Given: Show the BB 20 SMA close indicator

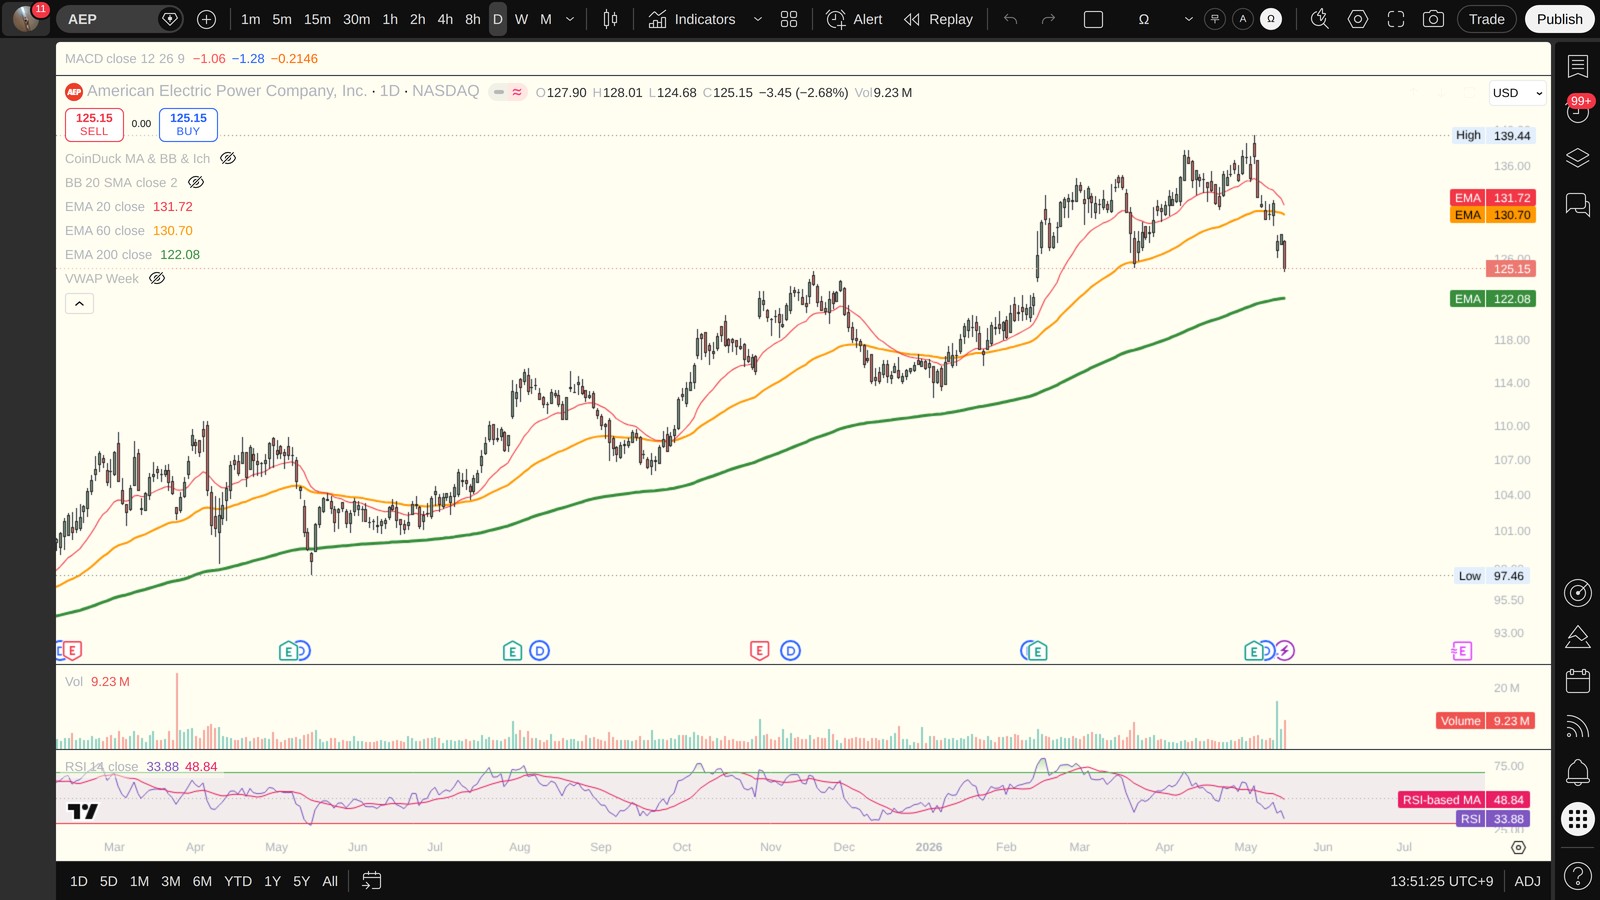Looking at the screenshot, I should (x=196, y=182).
